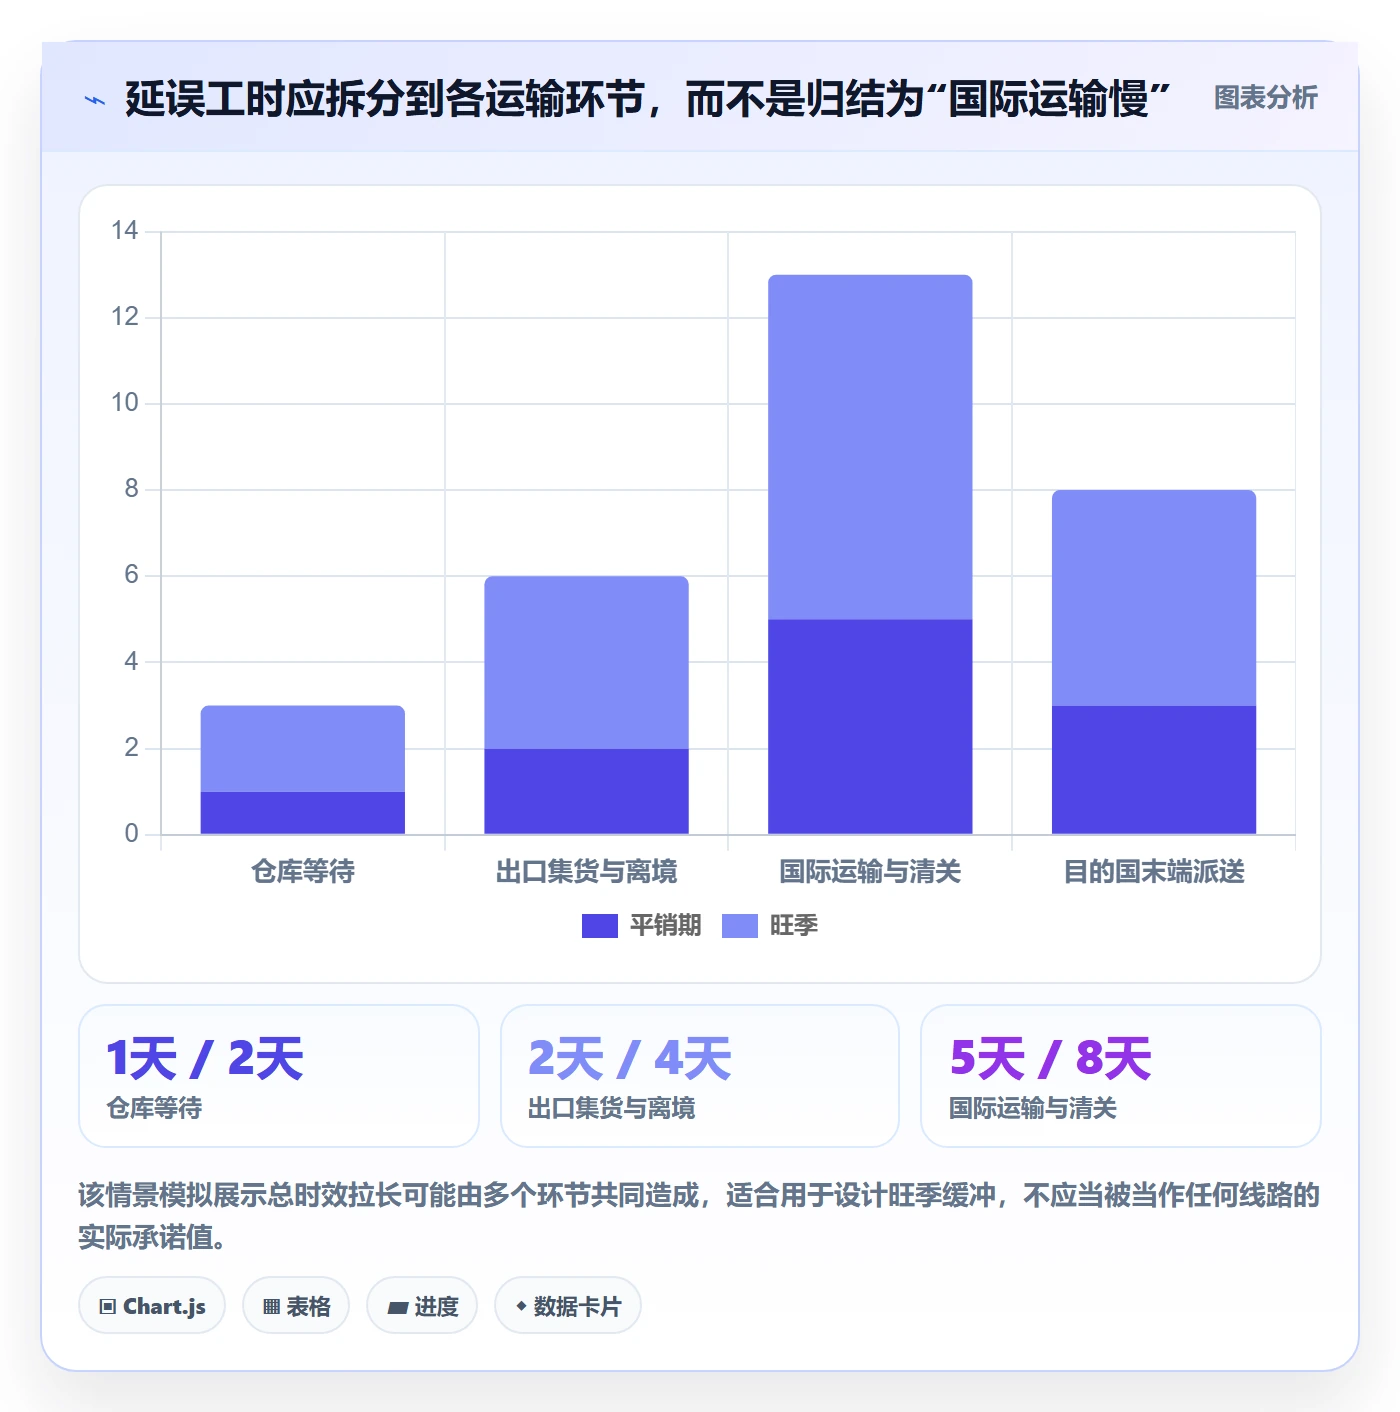Click the y-axis tick value 6
Viewport: 1400px width, 1412px height.
[x=131, y=575]
